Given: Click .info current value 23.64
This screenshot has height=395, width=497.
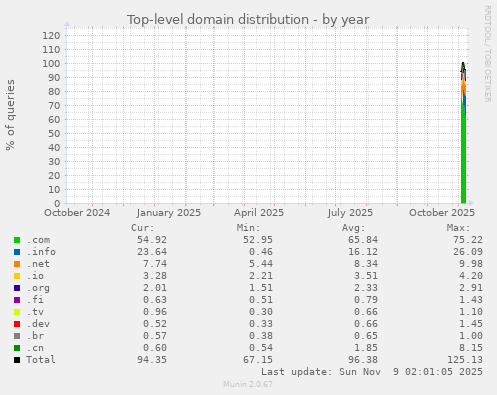Looking at the screenshot, I should click(x=152, y=252).
